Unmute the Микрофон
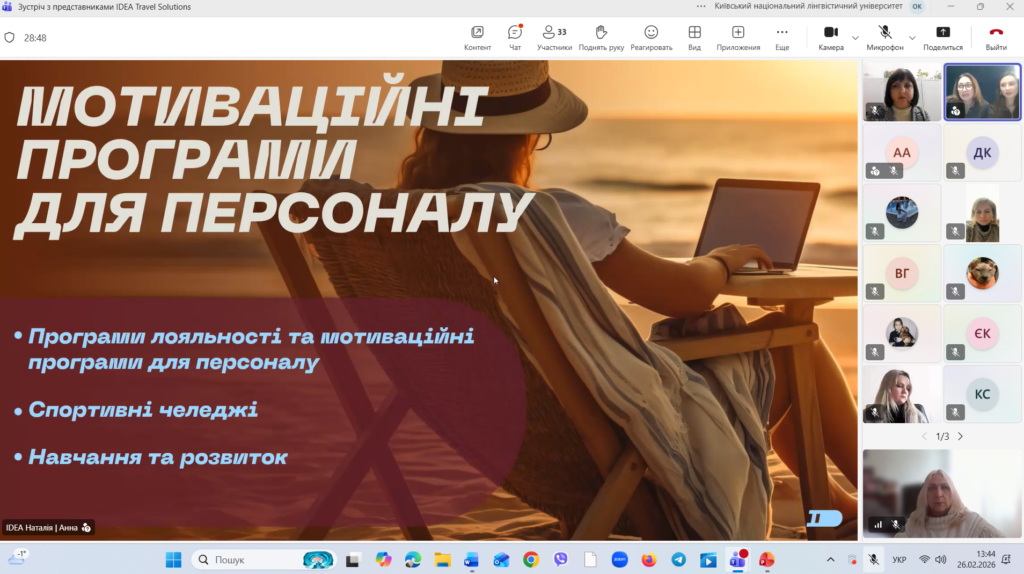Screen dimensions: 1024x574 885,37
